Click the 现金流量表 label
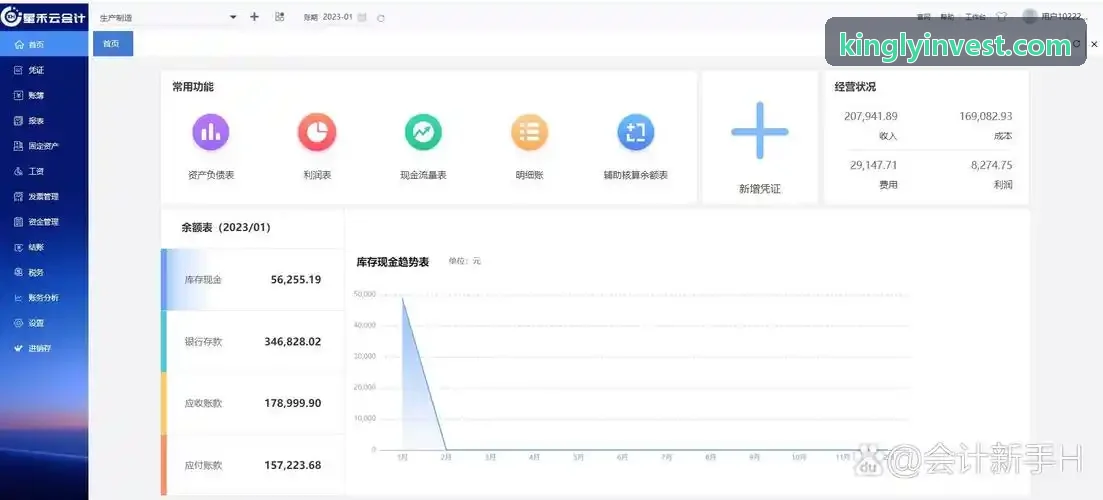 coord(423,175)
